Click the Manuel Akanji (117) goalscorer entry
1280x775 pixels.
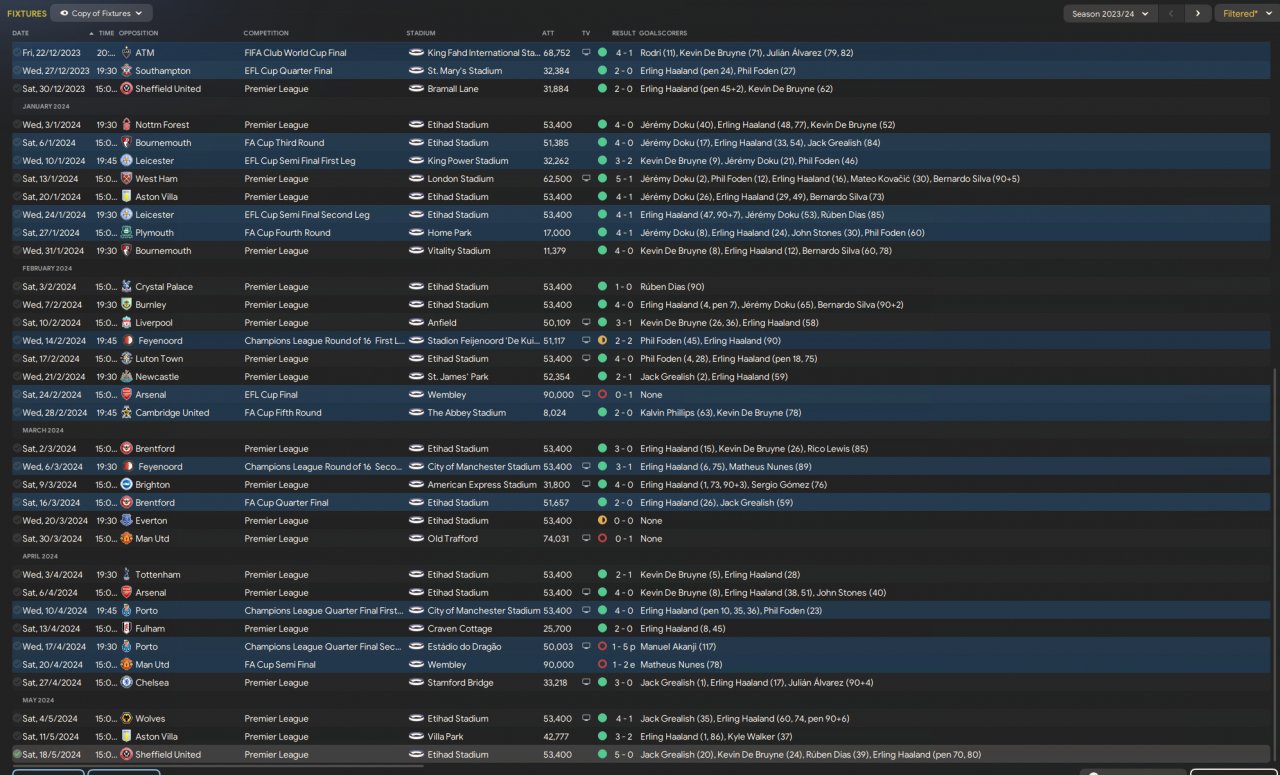[x=679, y=647]
